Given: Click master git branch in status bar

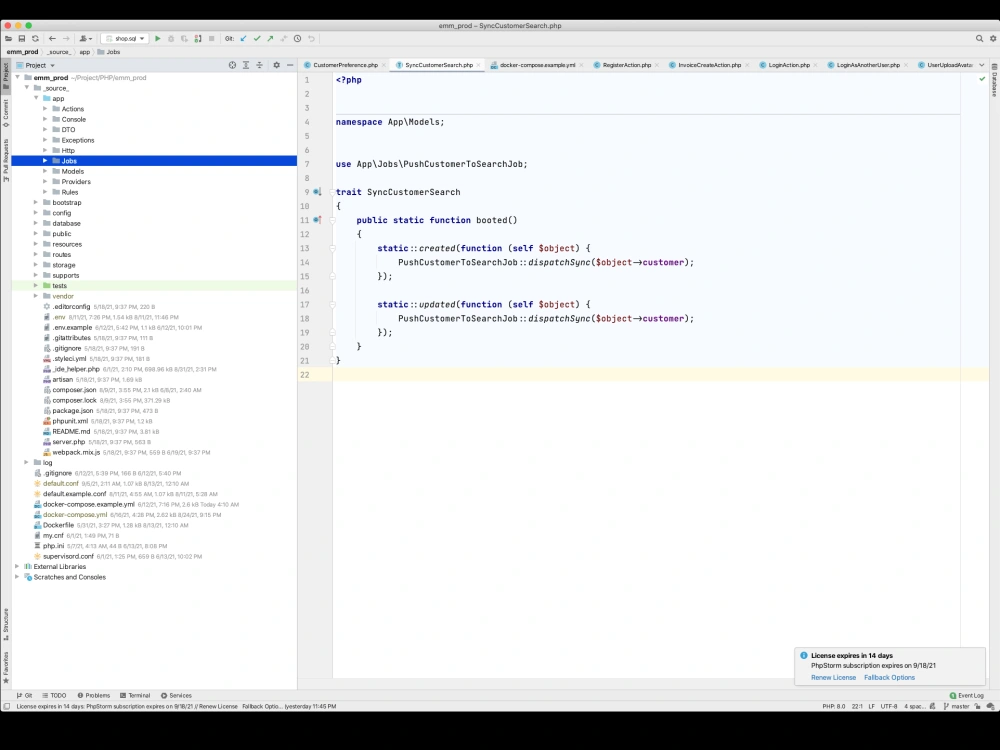Looking at the screenshot, I should pos(957,707).
